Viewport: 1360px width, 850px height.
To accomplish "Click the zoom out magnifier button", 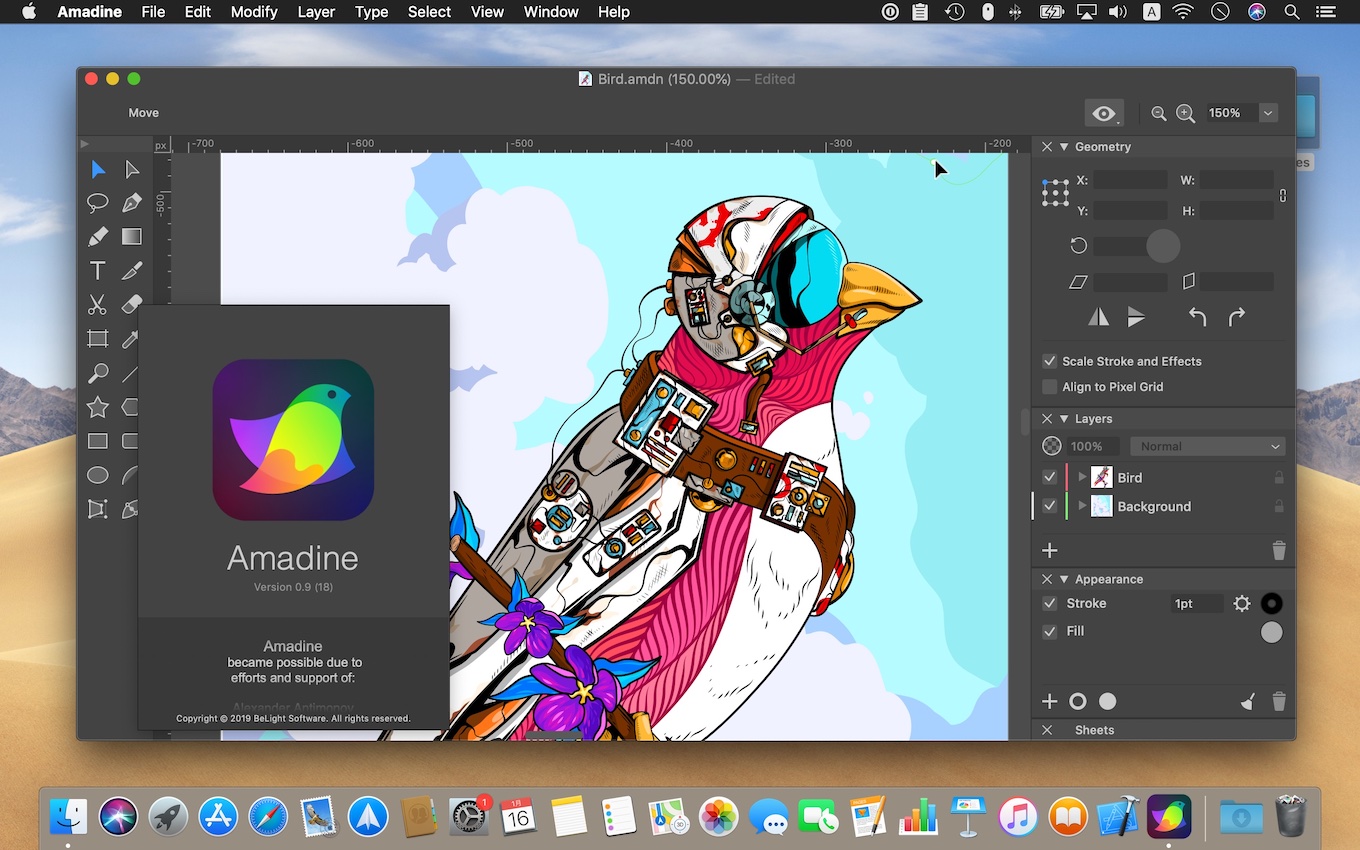I will [1159, 113].
